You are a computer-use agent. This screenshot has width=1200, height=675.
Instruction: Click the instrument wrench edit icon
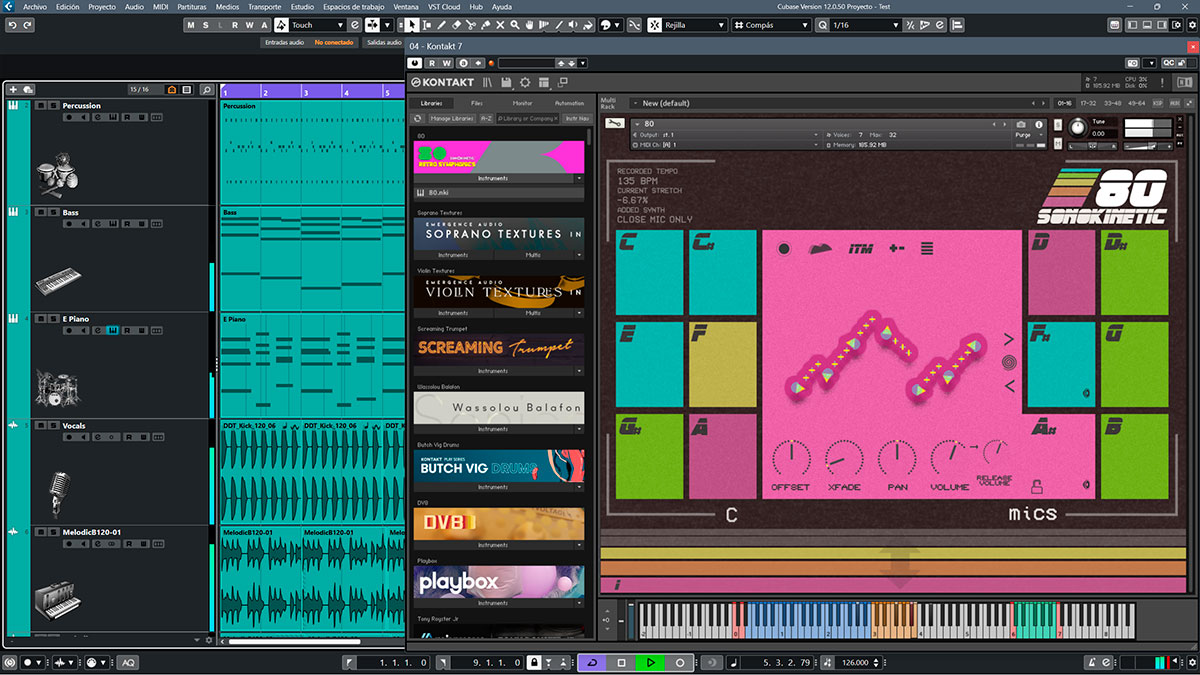pos(613,123)
